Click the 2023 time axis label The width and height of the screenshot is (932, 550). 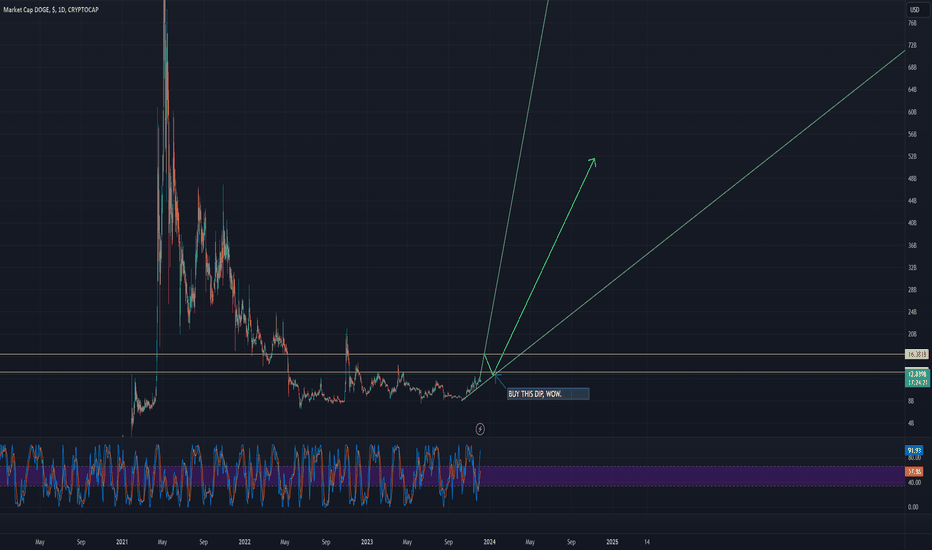tap(367, 542)
